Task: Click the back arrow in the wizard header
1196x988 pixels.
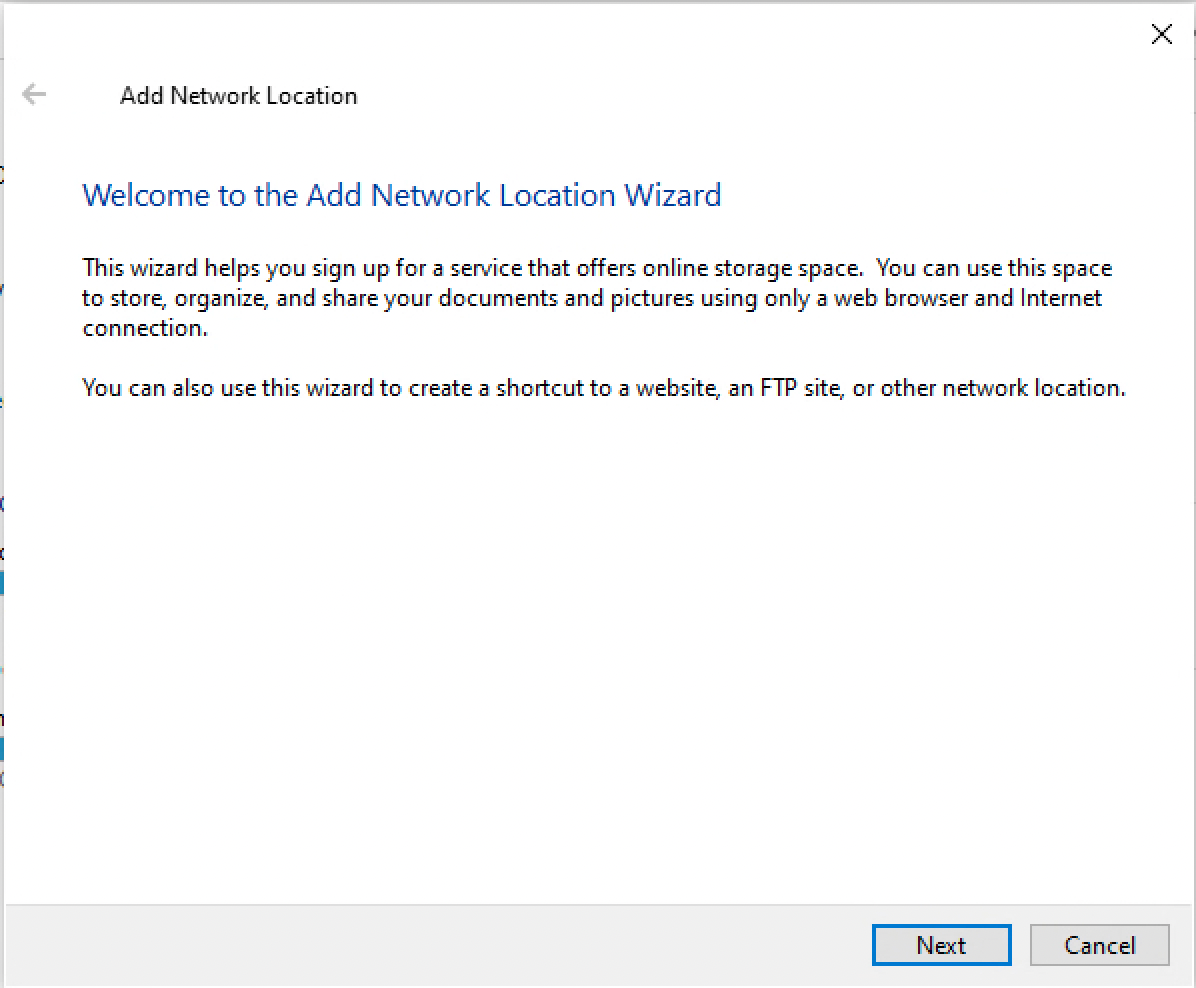Action: click(34, 95)
